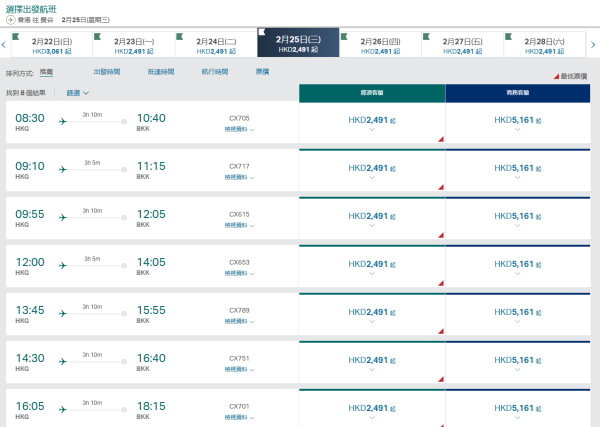The width and height of the screenshot is (600, 427).
Task: Sort results by 抵達時間
Action: point(160,72)
